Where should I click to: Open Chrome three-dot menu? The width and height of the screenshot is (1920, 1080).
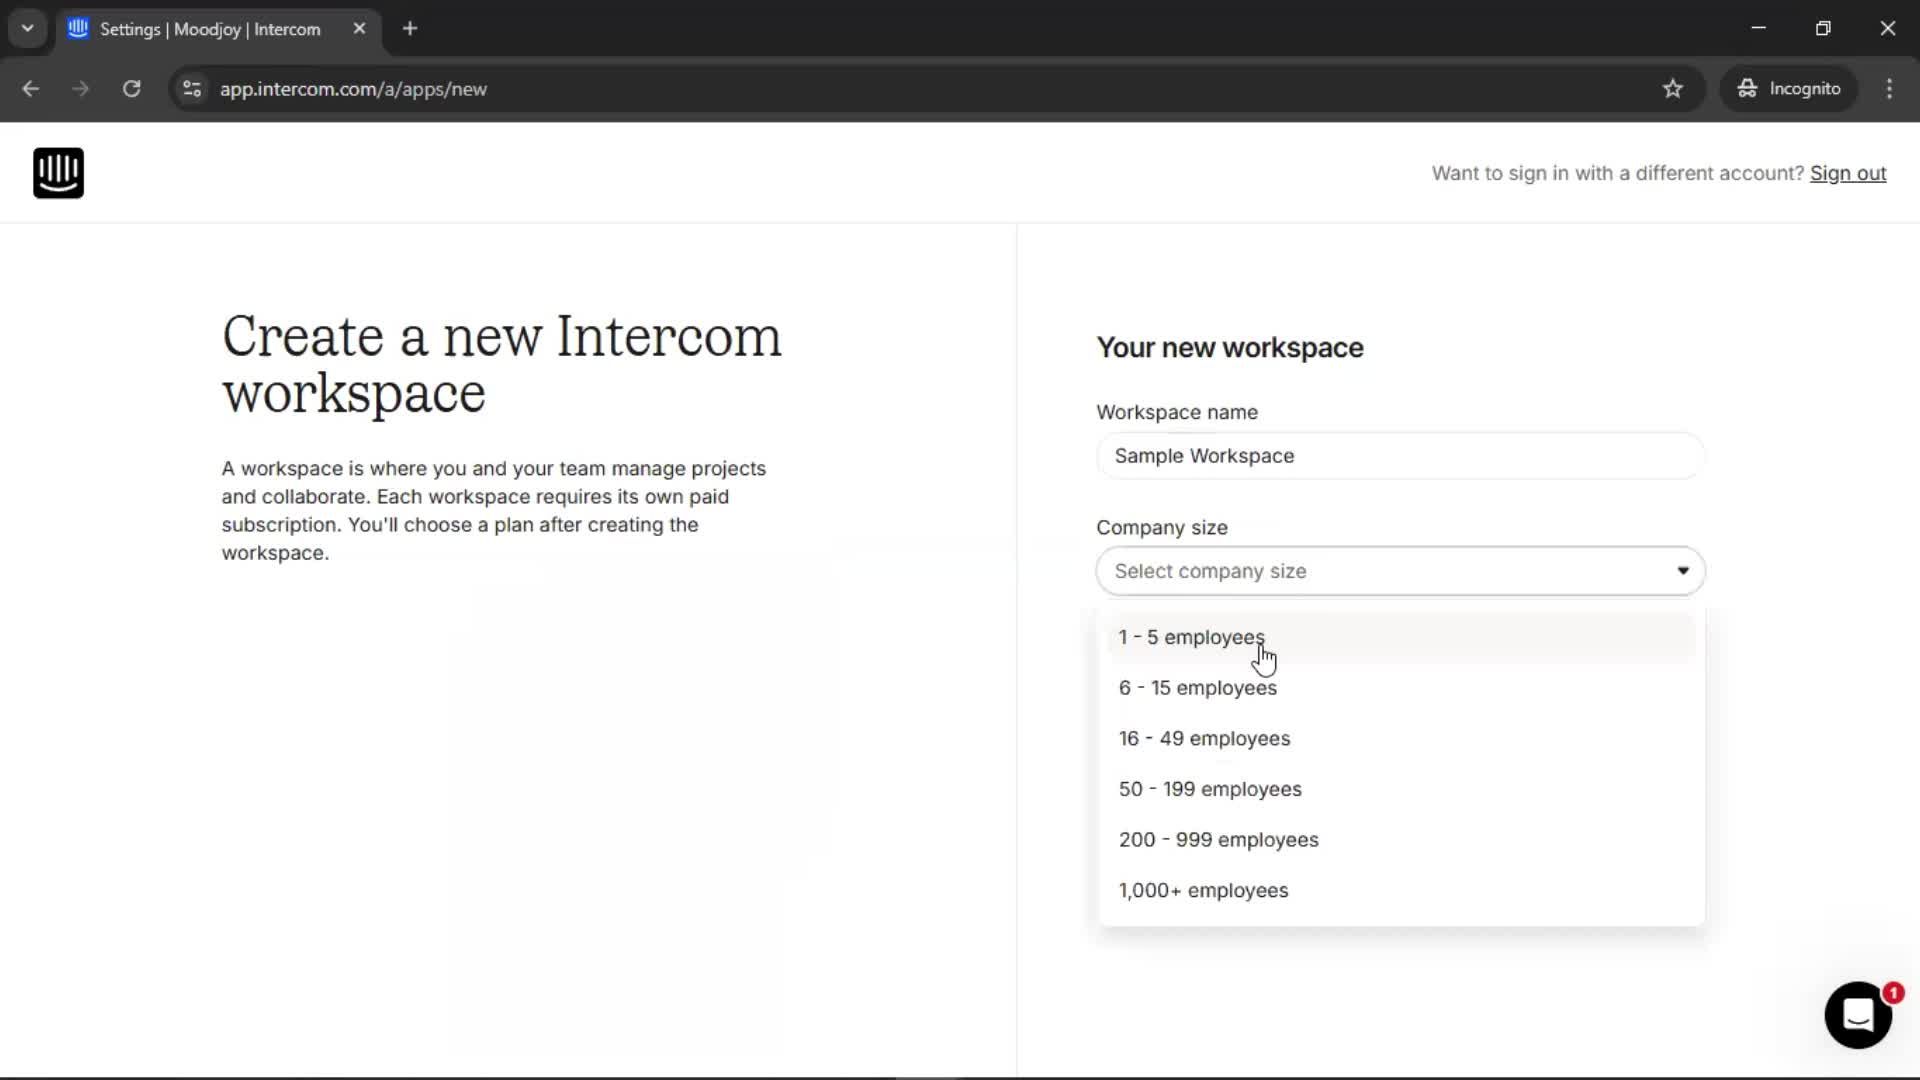[1889, 89]
